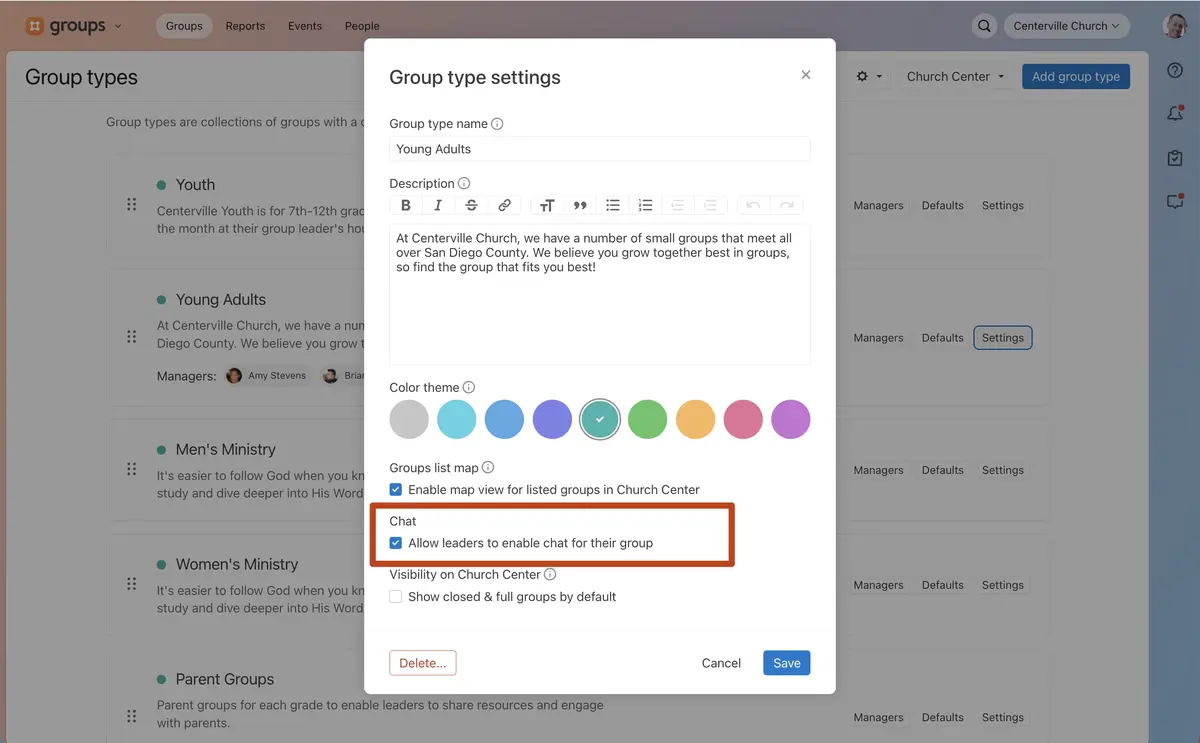Click manager Amy Stevens under Young Adults

[x=267, y=376]
